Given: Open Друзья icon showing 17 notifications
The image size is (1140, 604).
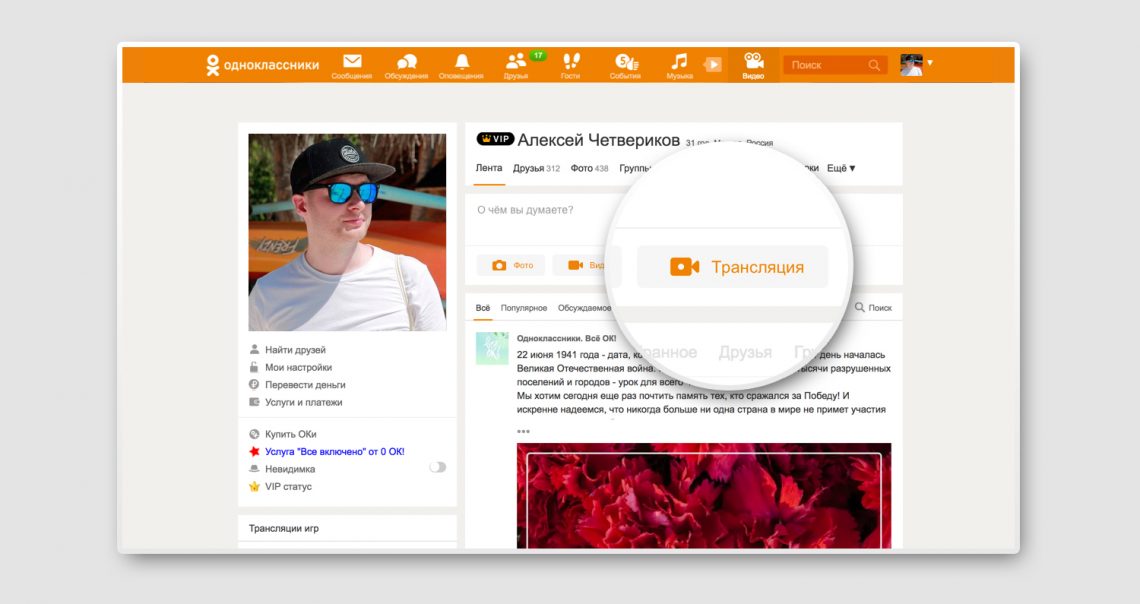Looking at the screenshot, I should point(515,64).
